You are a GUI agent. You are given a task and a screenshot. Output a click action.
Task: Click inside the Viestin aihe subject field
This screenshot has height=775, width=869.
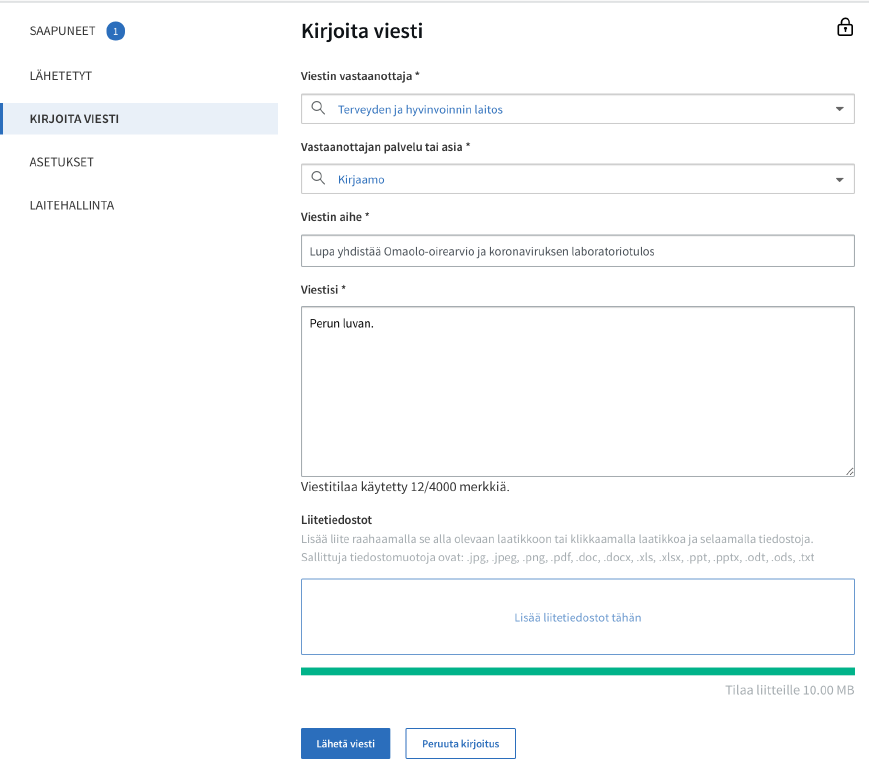(x=578, y=250)
